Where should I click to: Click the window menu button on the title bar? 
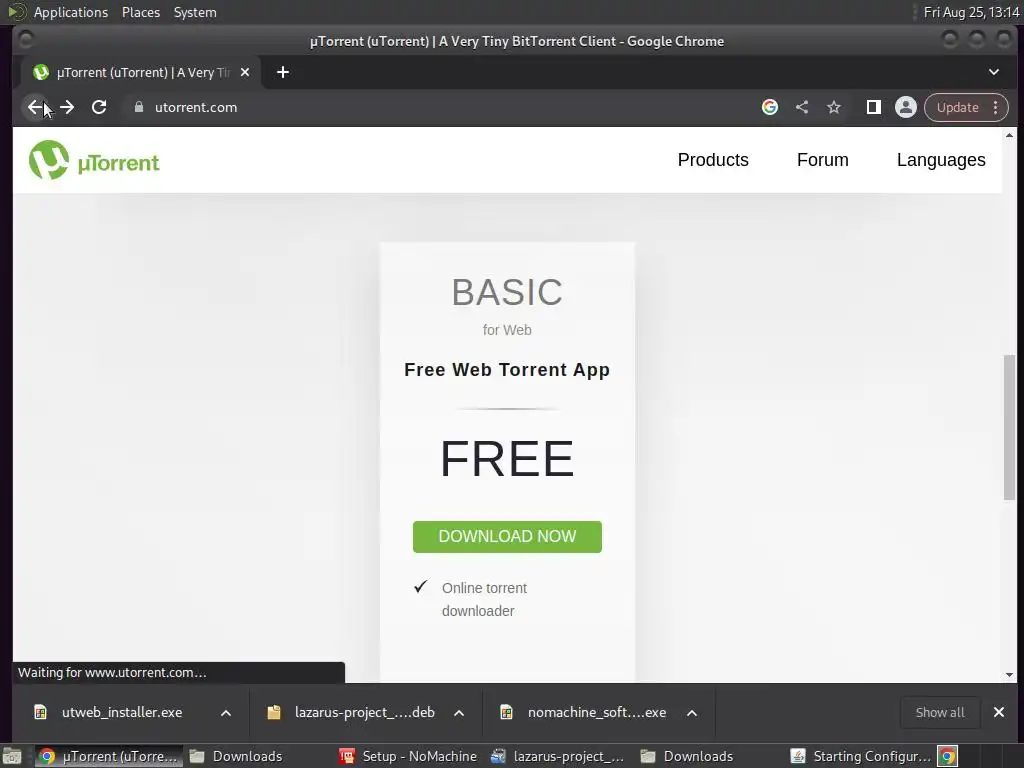[26, 40]
